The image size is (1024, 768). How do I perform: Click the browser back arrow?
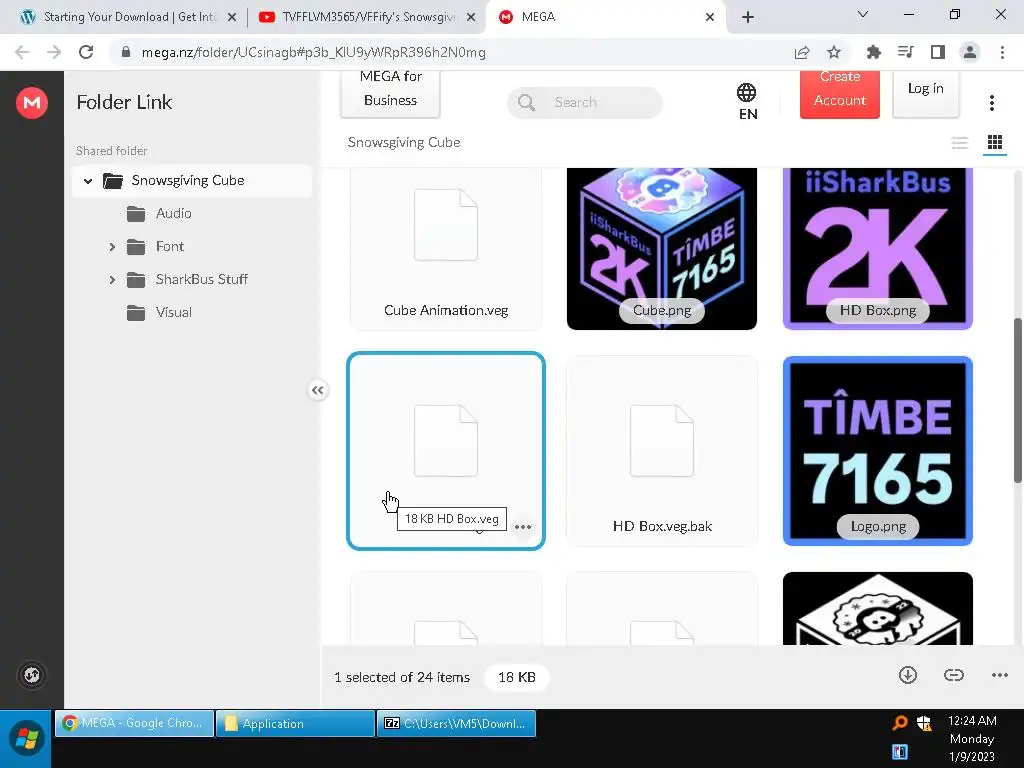(22, 52)
